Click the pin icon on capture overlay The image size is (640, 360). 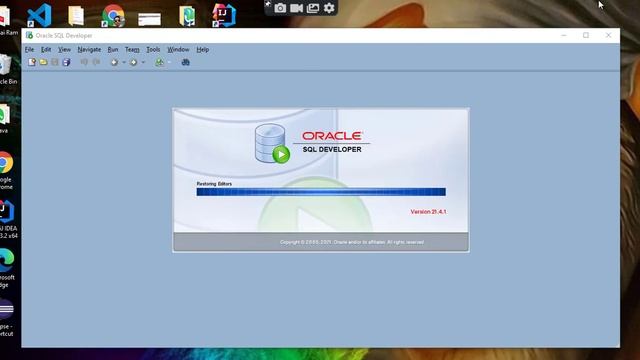(268, 4)
